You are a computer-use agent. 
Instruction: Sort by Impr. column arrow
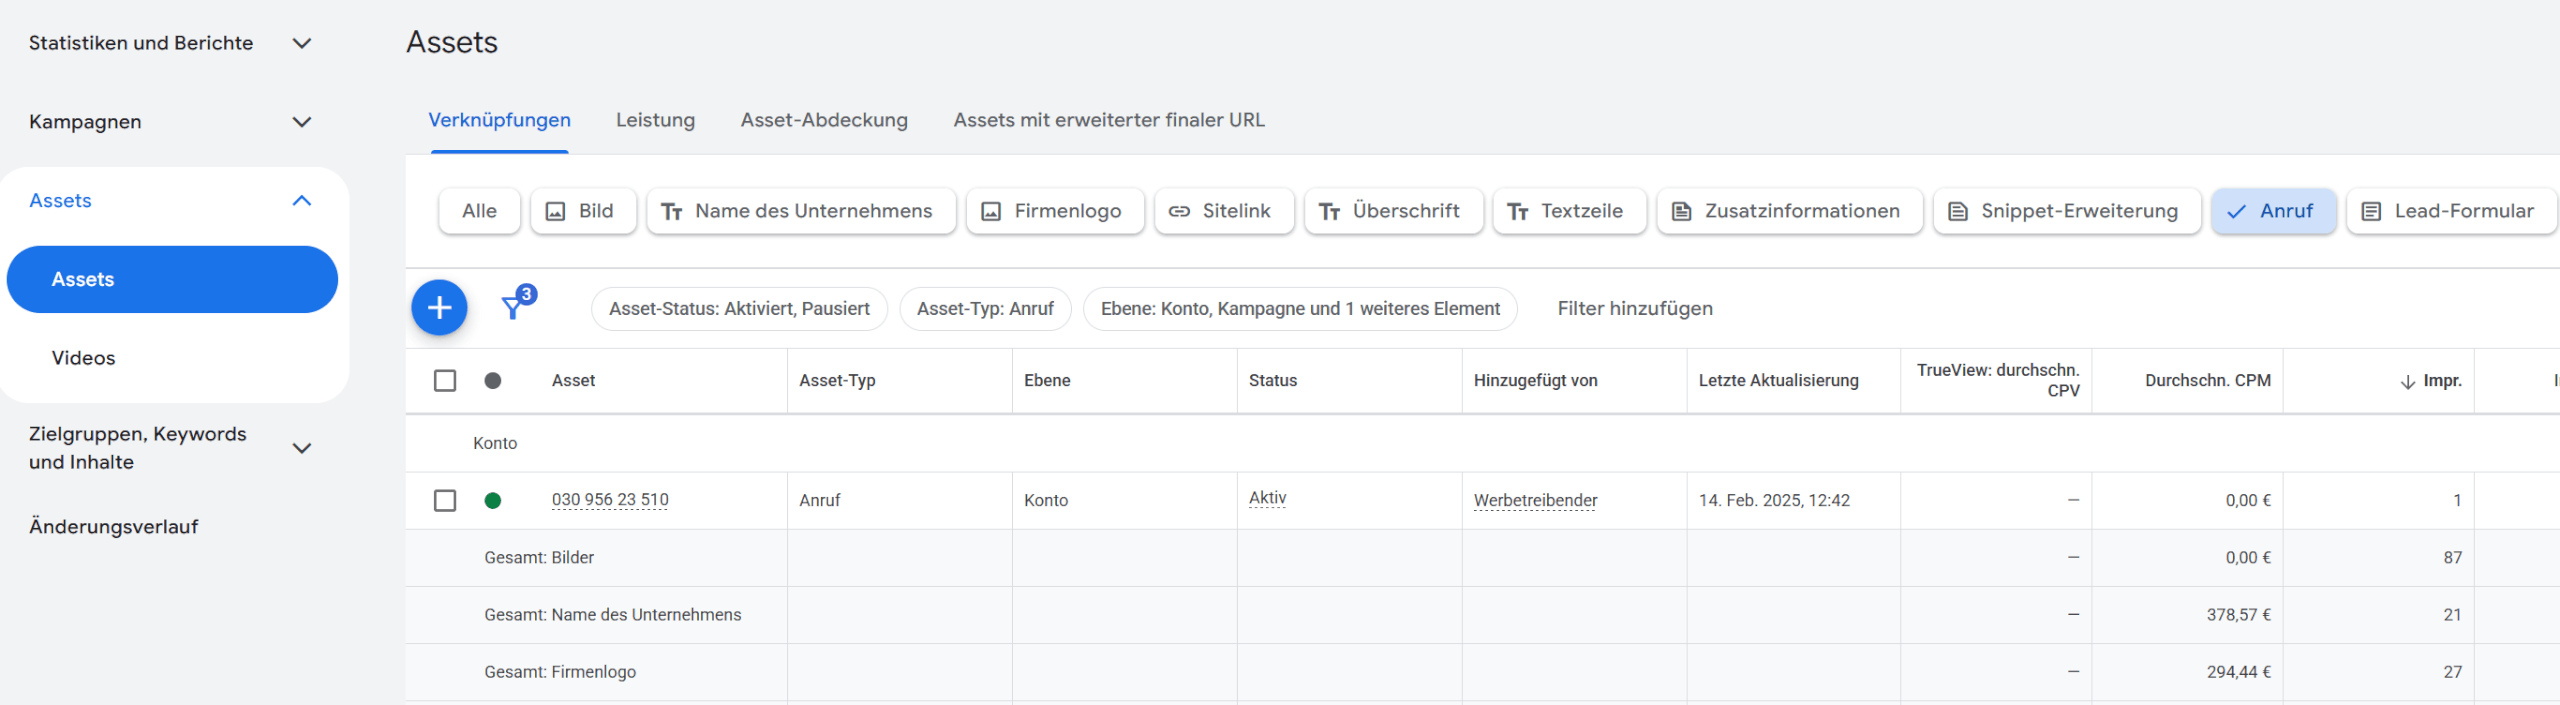pyautogui.click(x=2407, y=382)
